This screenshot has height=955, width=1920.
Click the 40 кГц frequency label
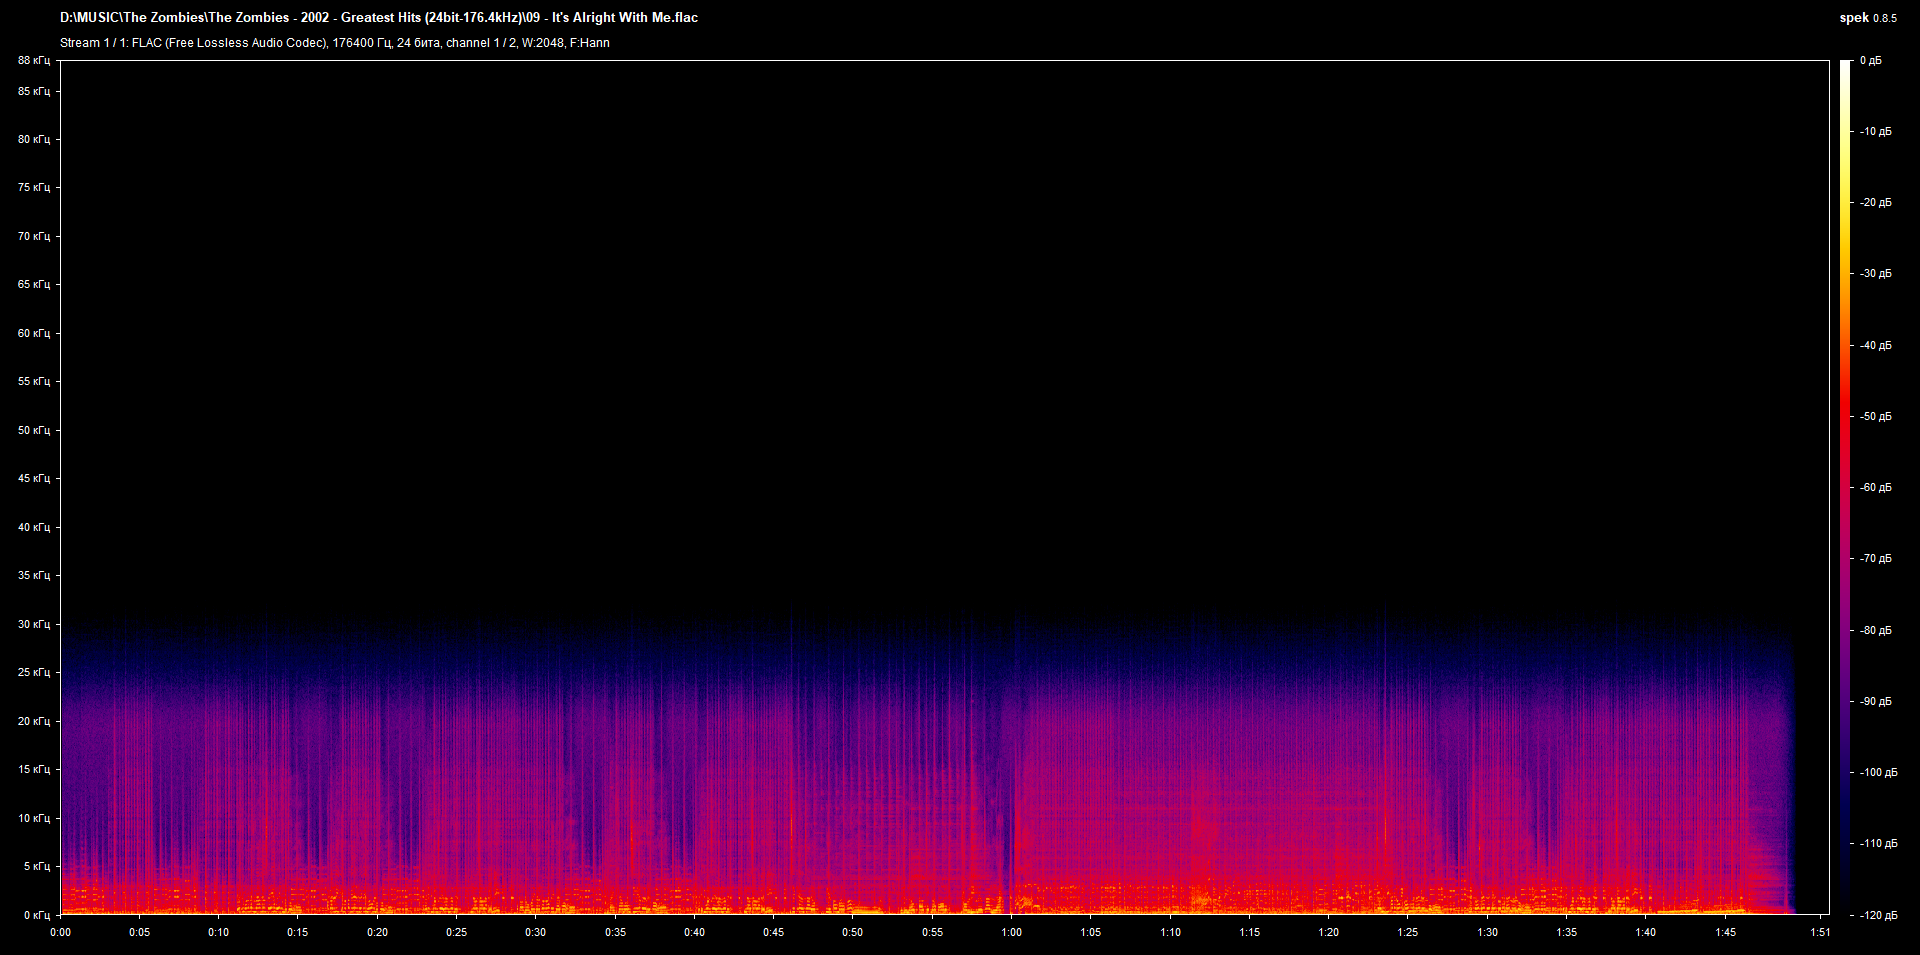[x=34, y=527]
